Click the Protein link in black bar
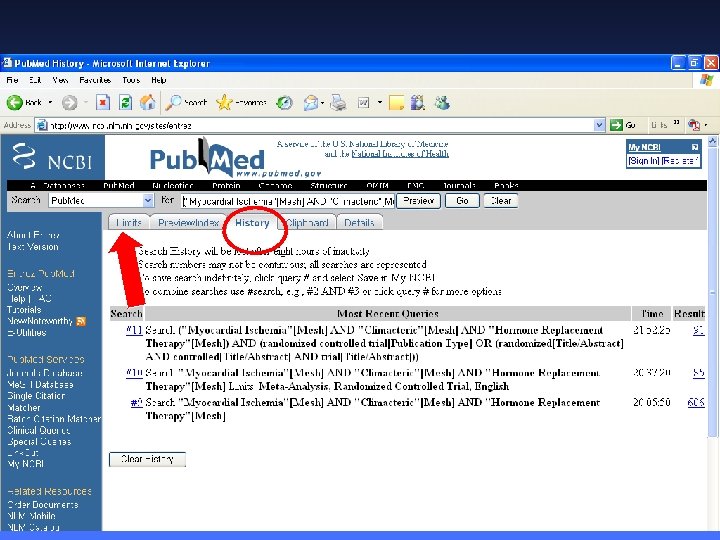 coord(226,186)
